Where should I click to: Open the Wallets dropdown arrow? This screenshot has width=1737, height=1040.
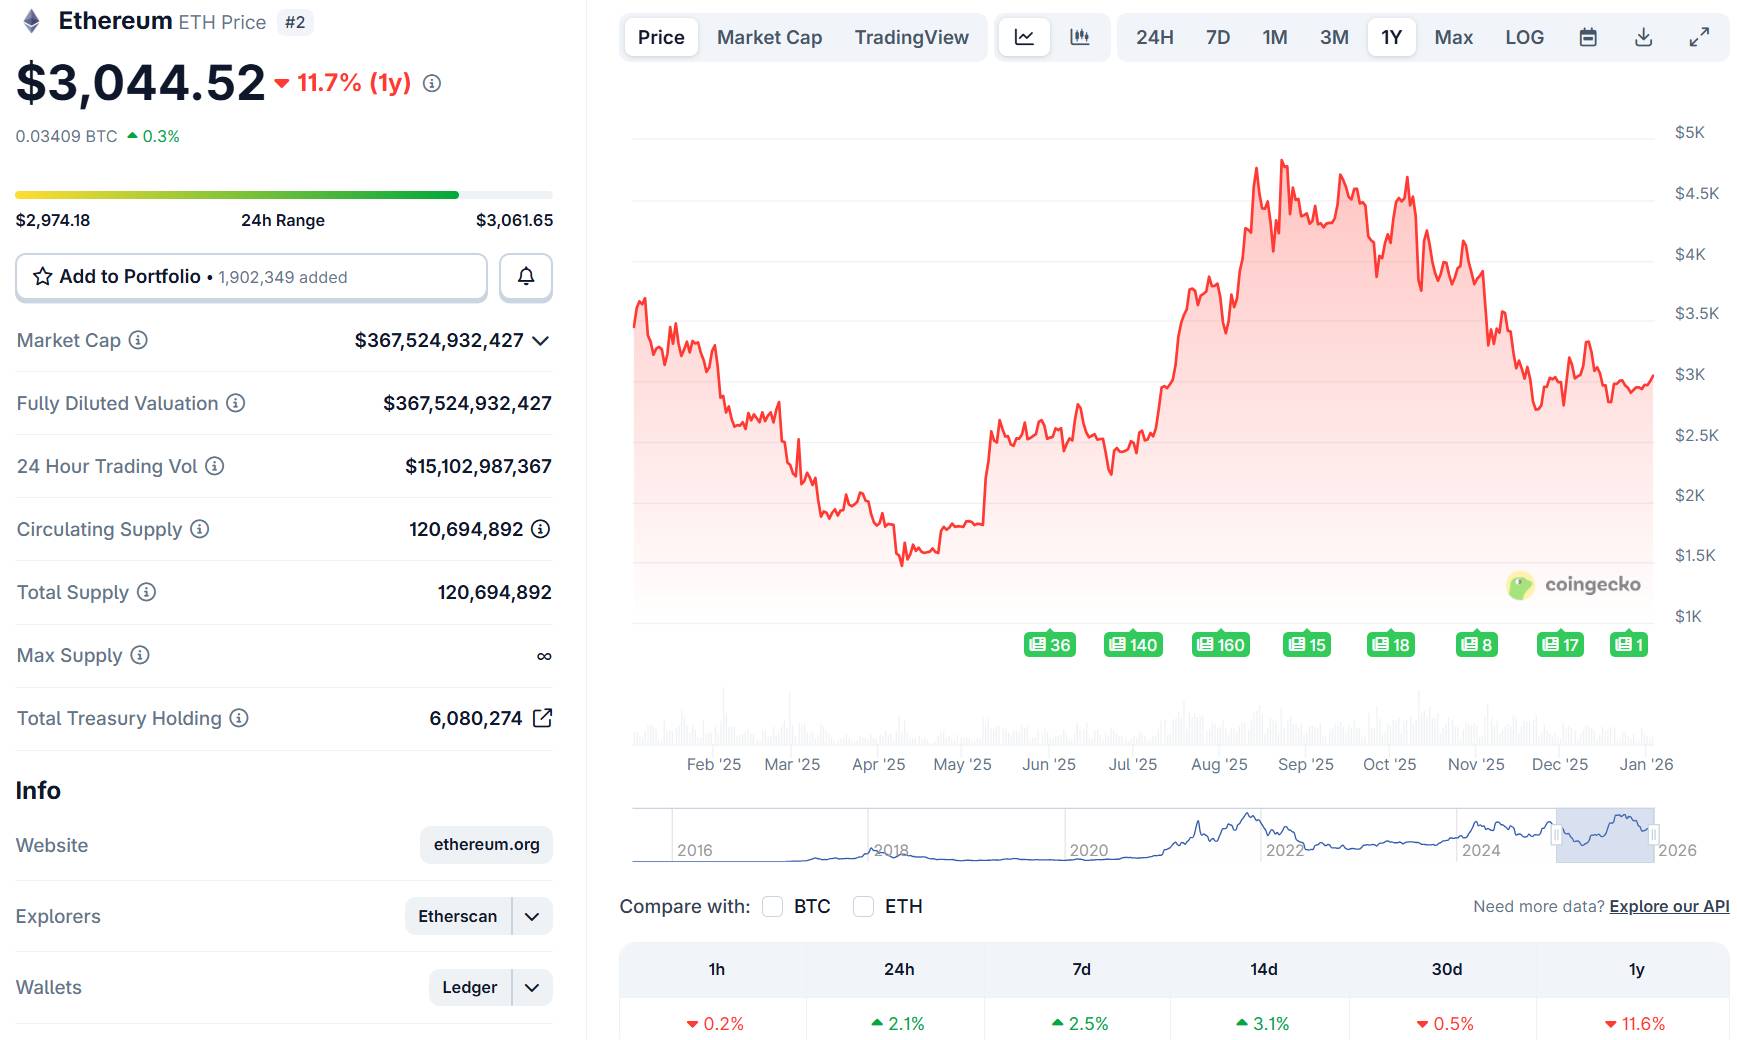[532, 988]
